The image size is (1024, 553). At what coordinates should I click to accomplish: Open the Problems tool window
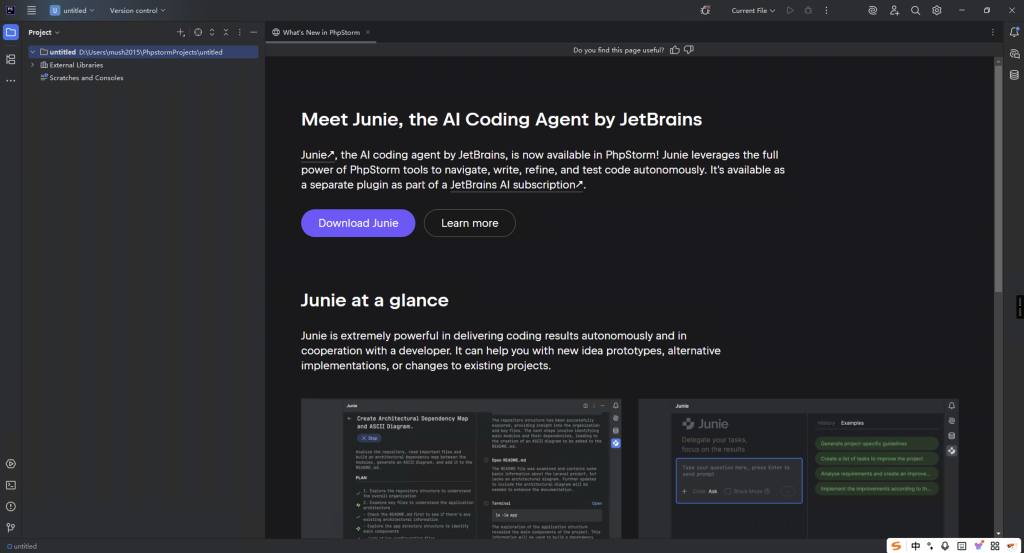10,507
